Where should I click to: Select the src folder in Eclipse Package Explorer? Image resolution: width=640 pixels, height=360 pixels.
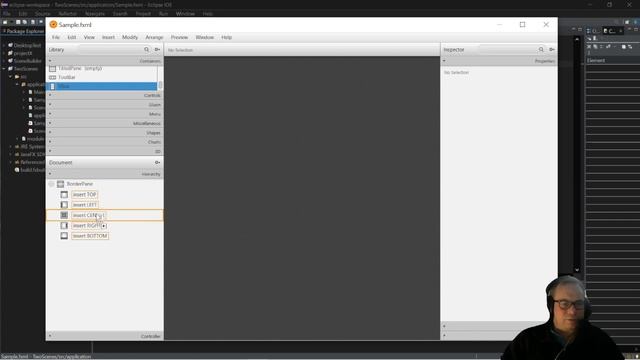pos(24,76)
